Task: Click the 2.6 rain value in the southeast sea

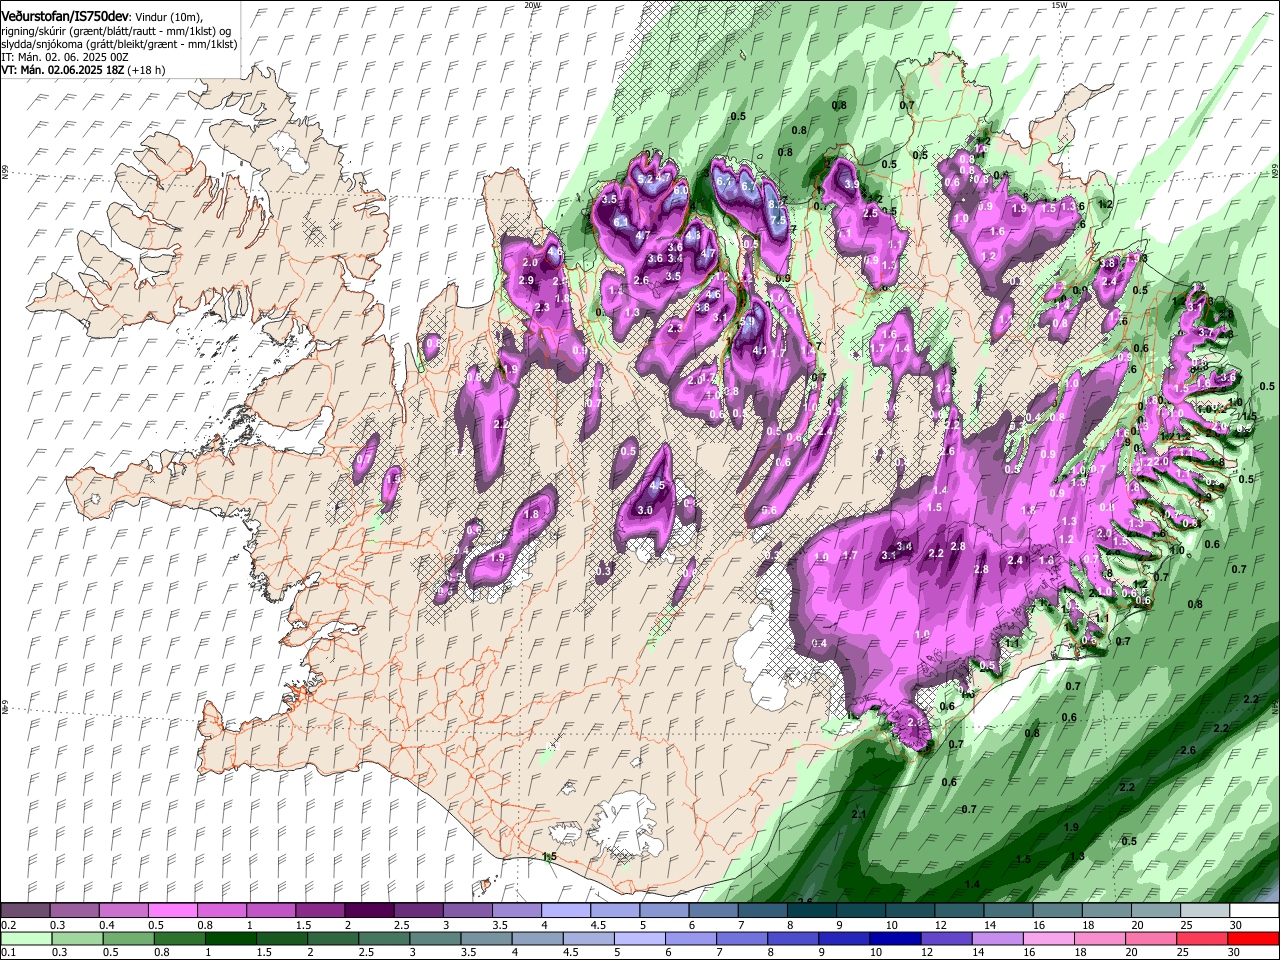Action: pos(1188,750)
